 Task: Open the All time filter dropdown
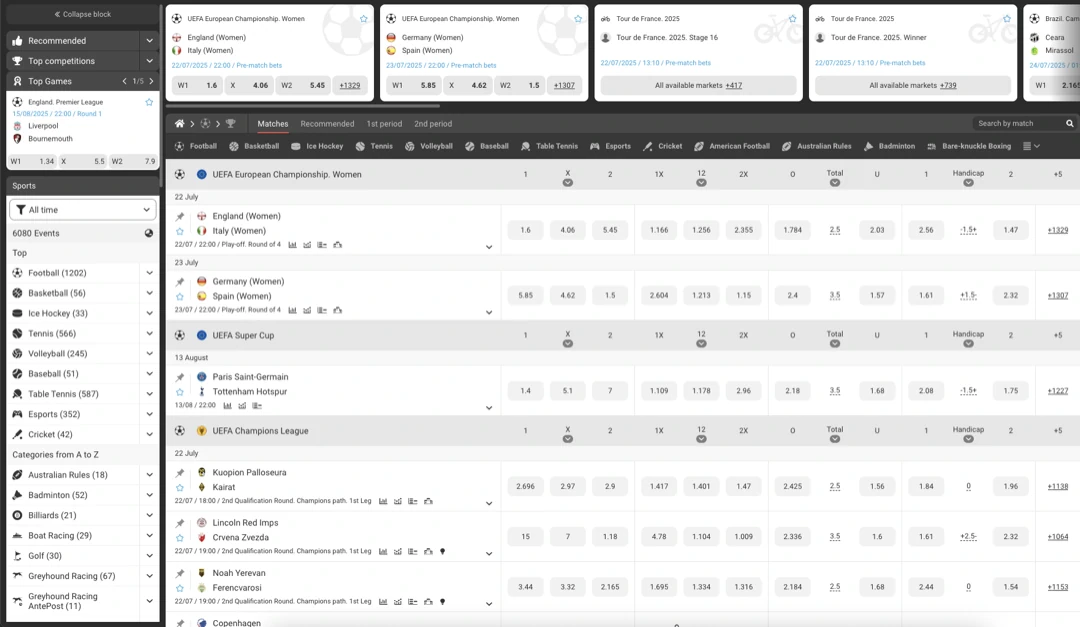[x=83, y=209]
